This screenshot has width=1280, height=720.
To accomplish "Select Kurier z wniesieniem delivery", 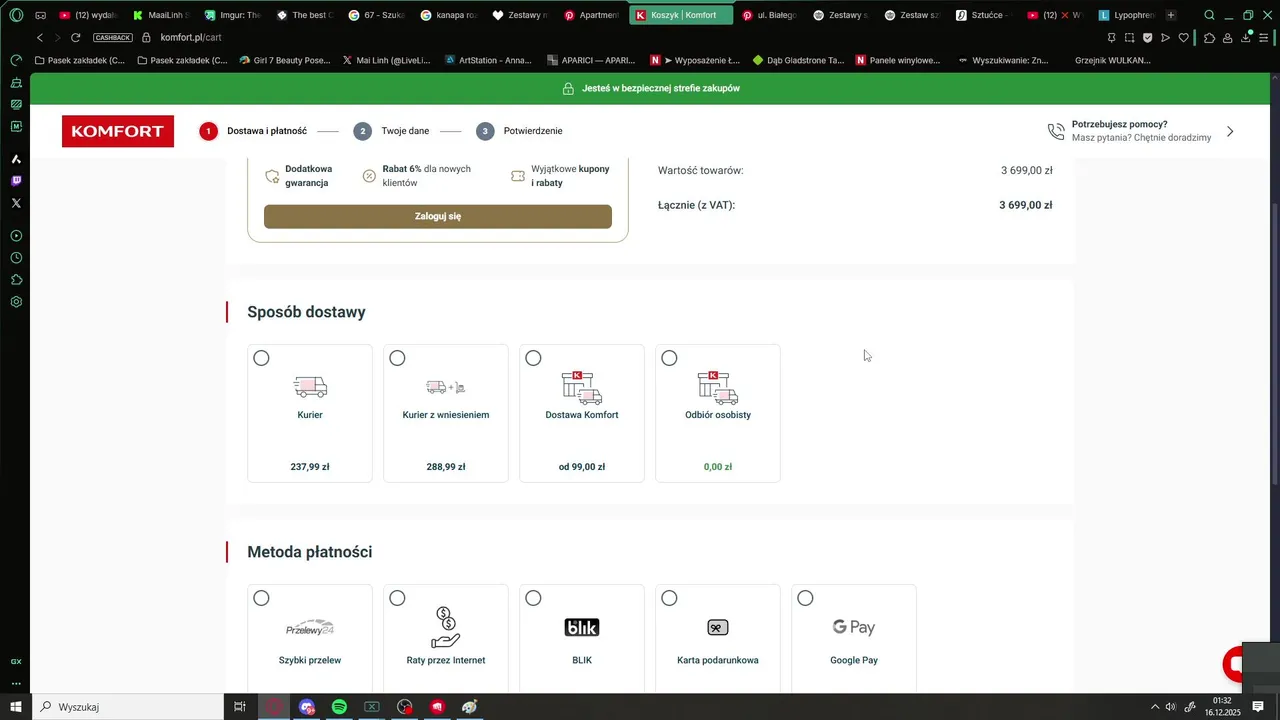I will [446, 413].
